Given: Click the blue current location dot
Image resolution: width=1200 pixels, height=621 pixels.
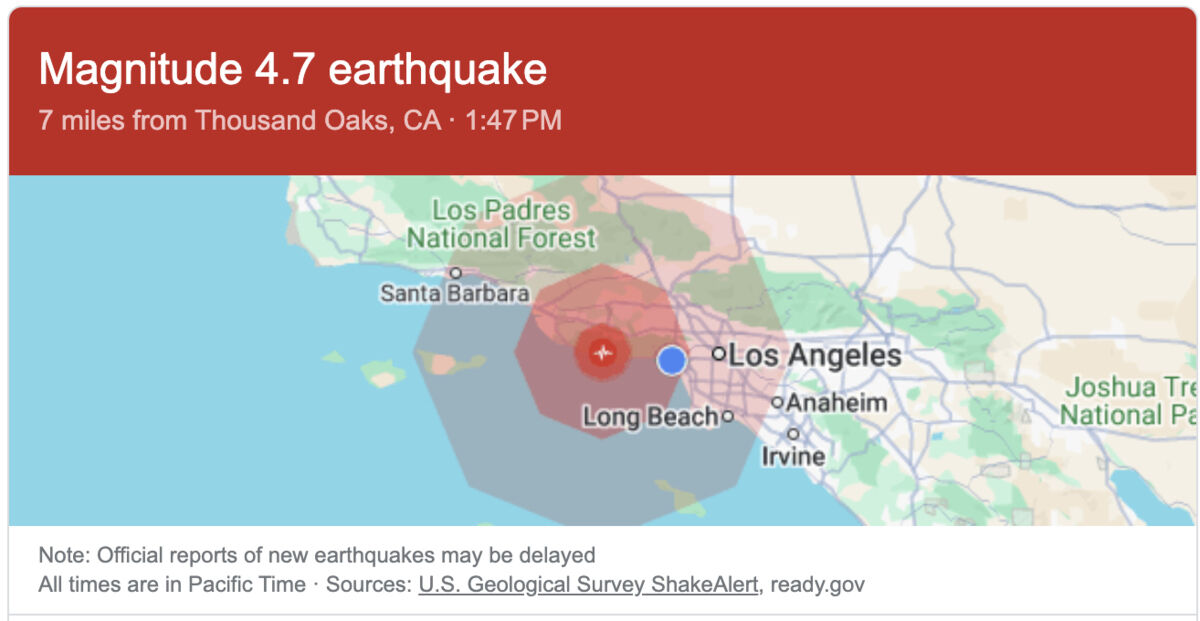Looking at the screenshot, I should point(672,360).
